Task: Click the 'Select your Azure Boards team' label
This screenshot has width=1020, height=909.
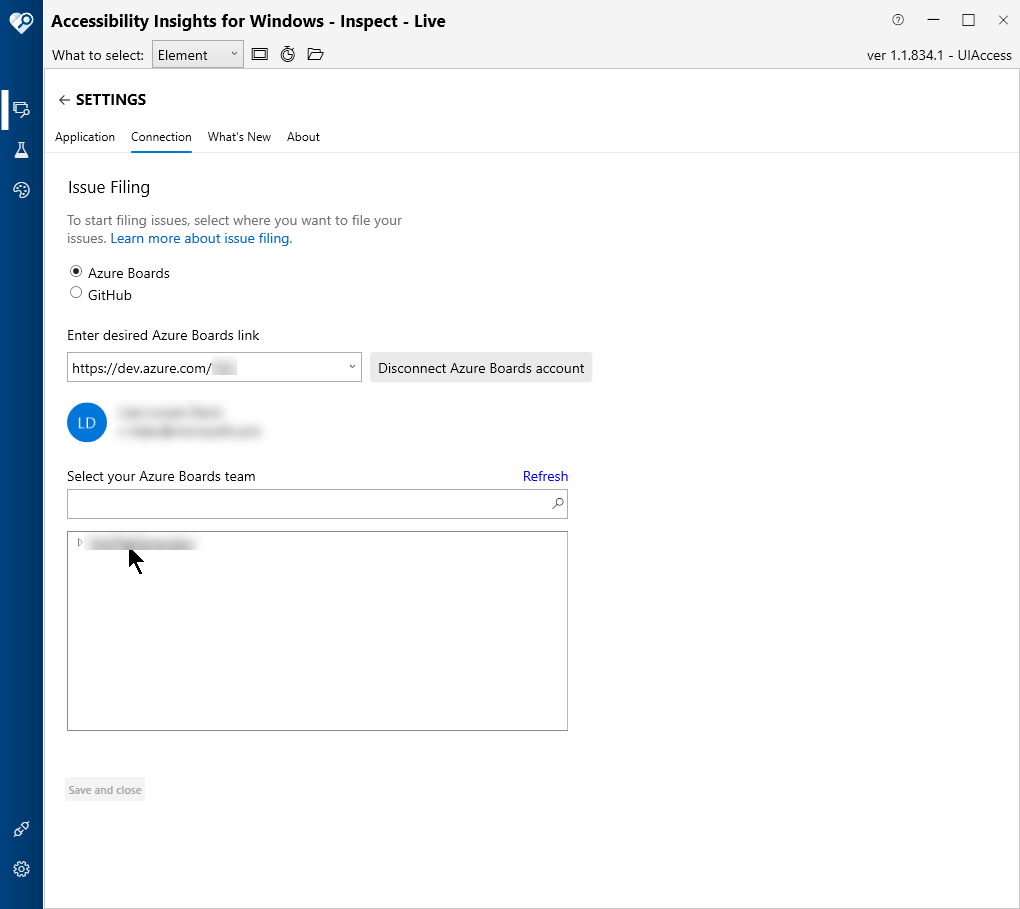Action: click(161, 476)
